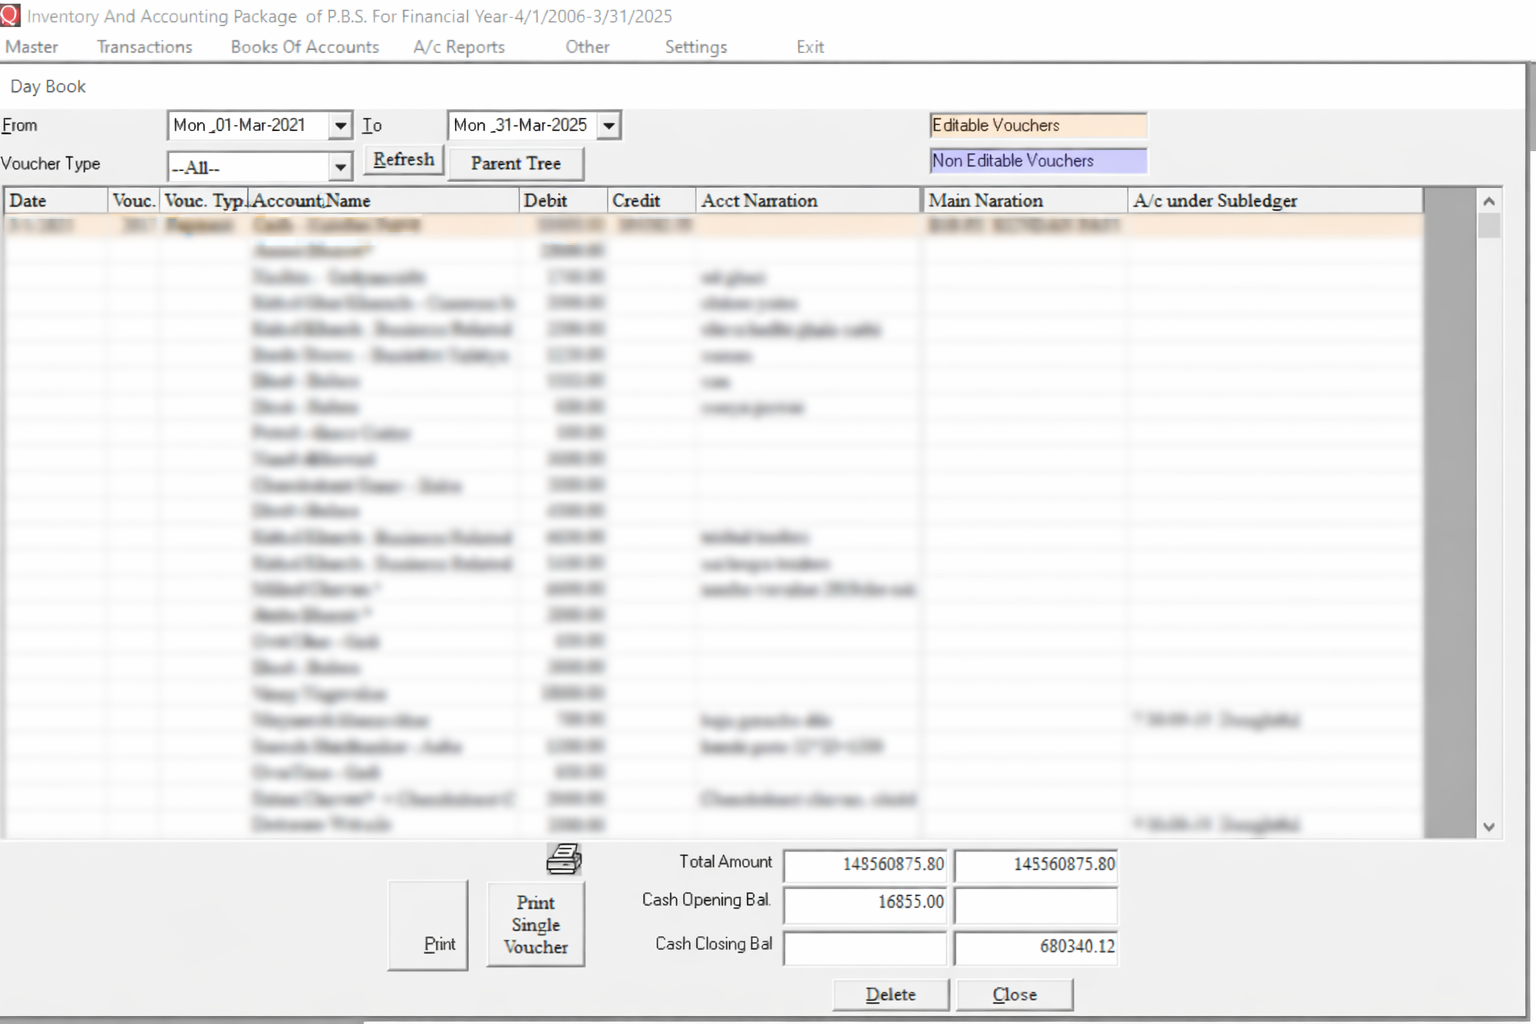Click Total Amount debit field 145560875.80
Screen dimensions: 1536x1024
[x=865, y=864]
